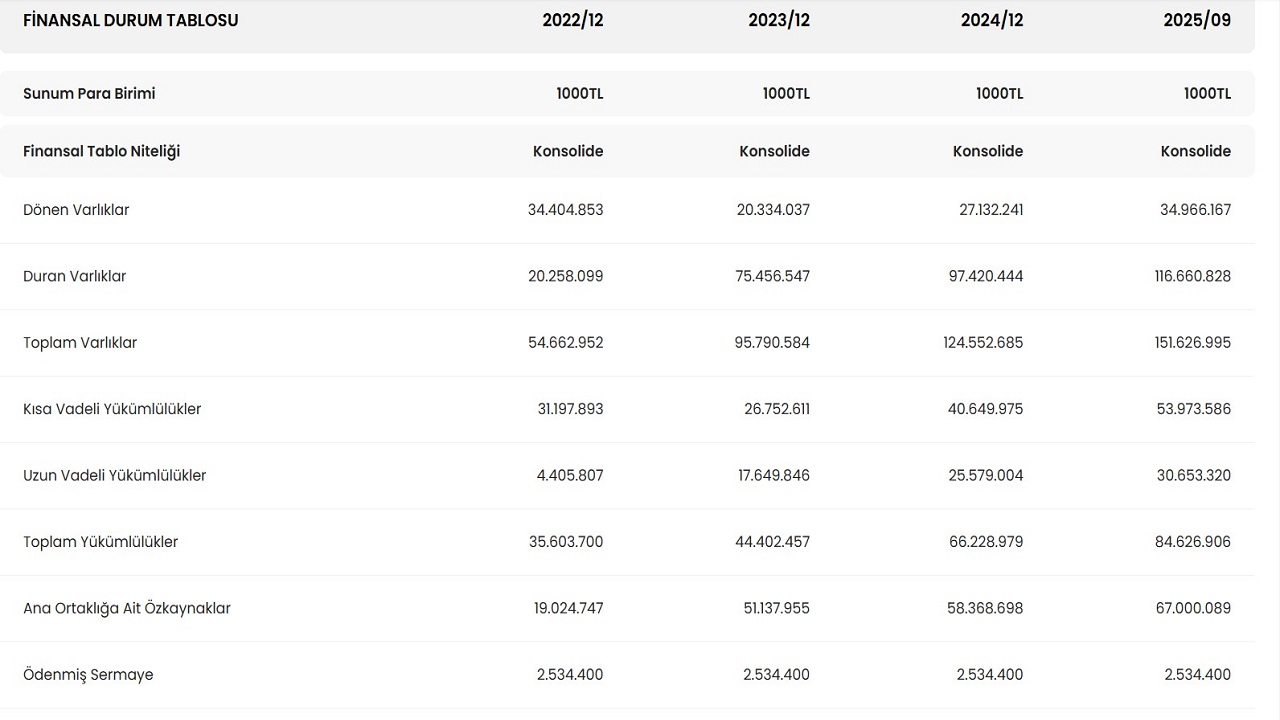This screenshot has height=720, width=1280.
Task: Select the Uzun Vadeli Yükümlülükler label
Action: click(x=115, y=475)
